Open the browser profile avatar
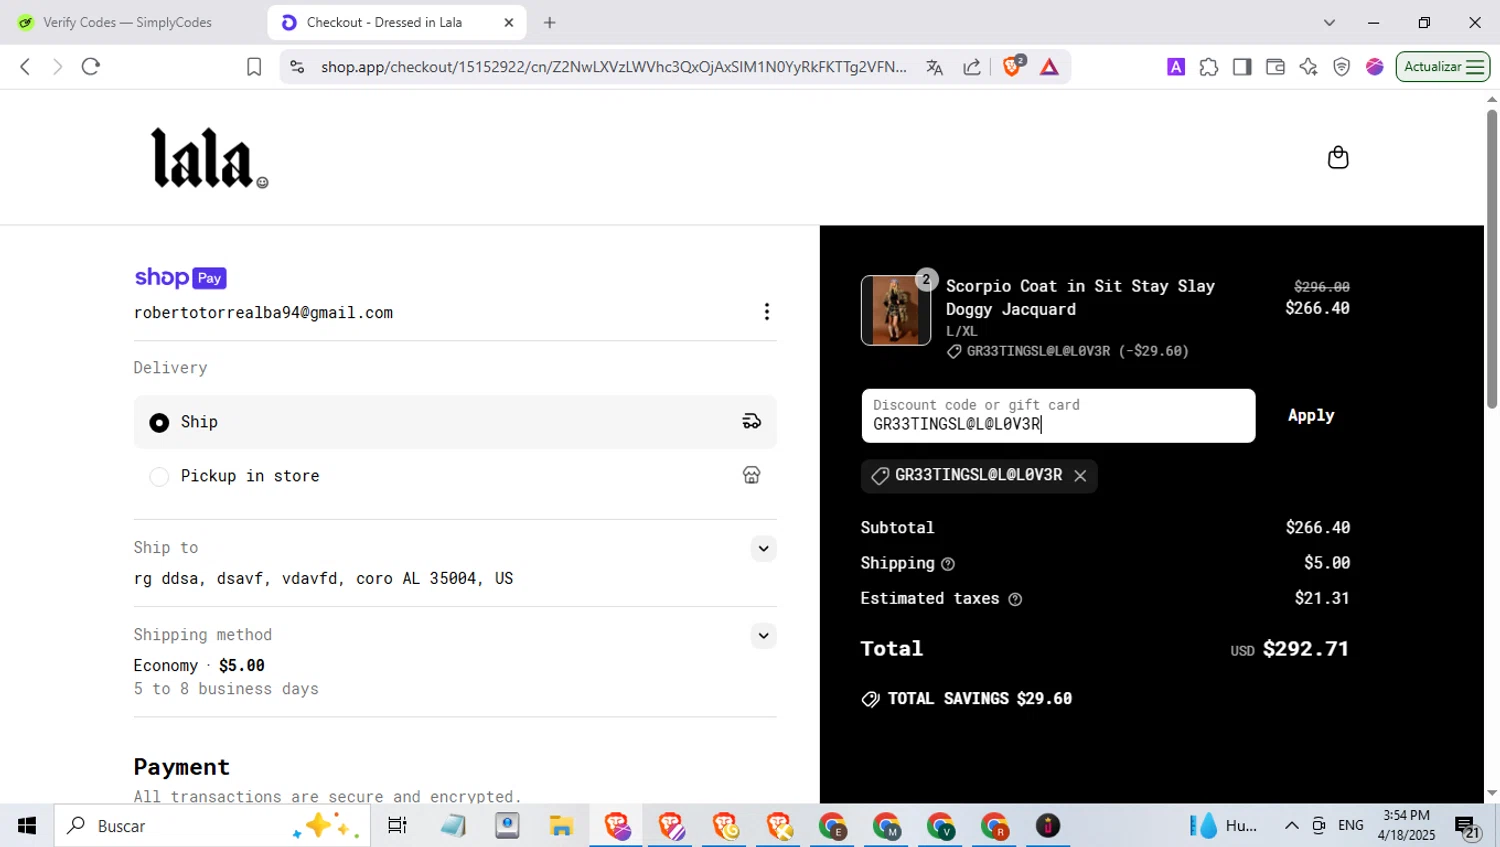 click(1375, 67)
